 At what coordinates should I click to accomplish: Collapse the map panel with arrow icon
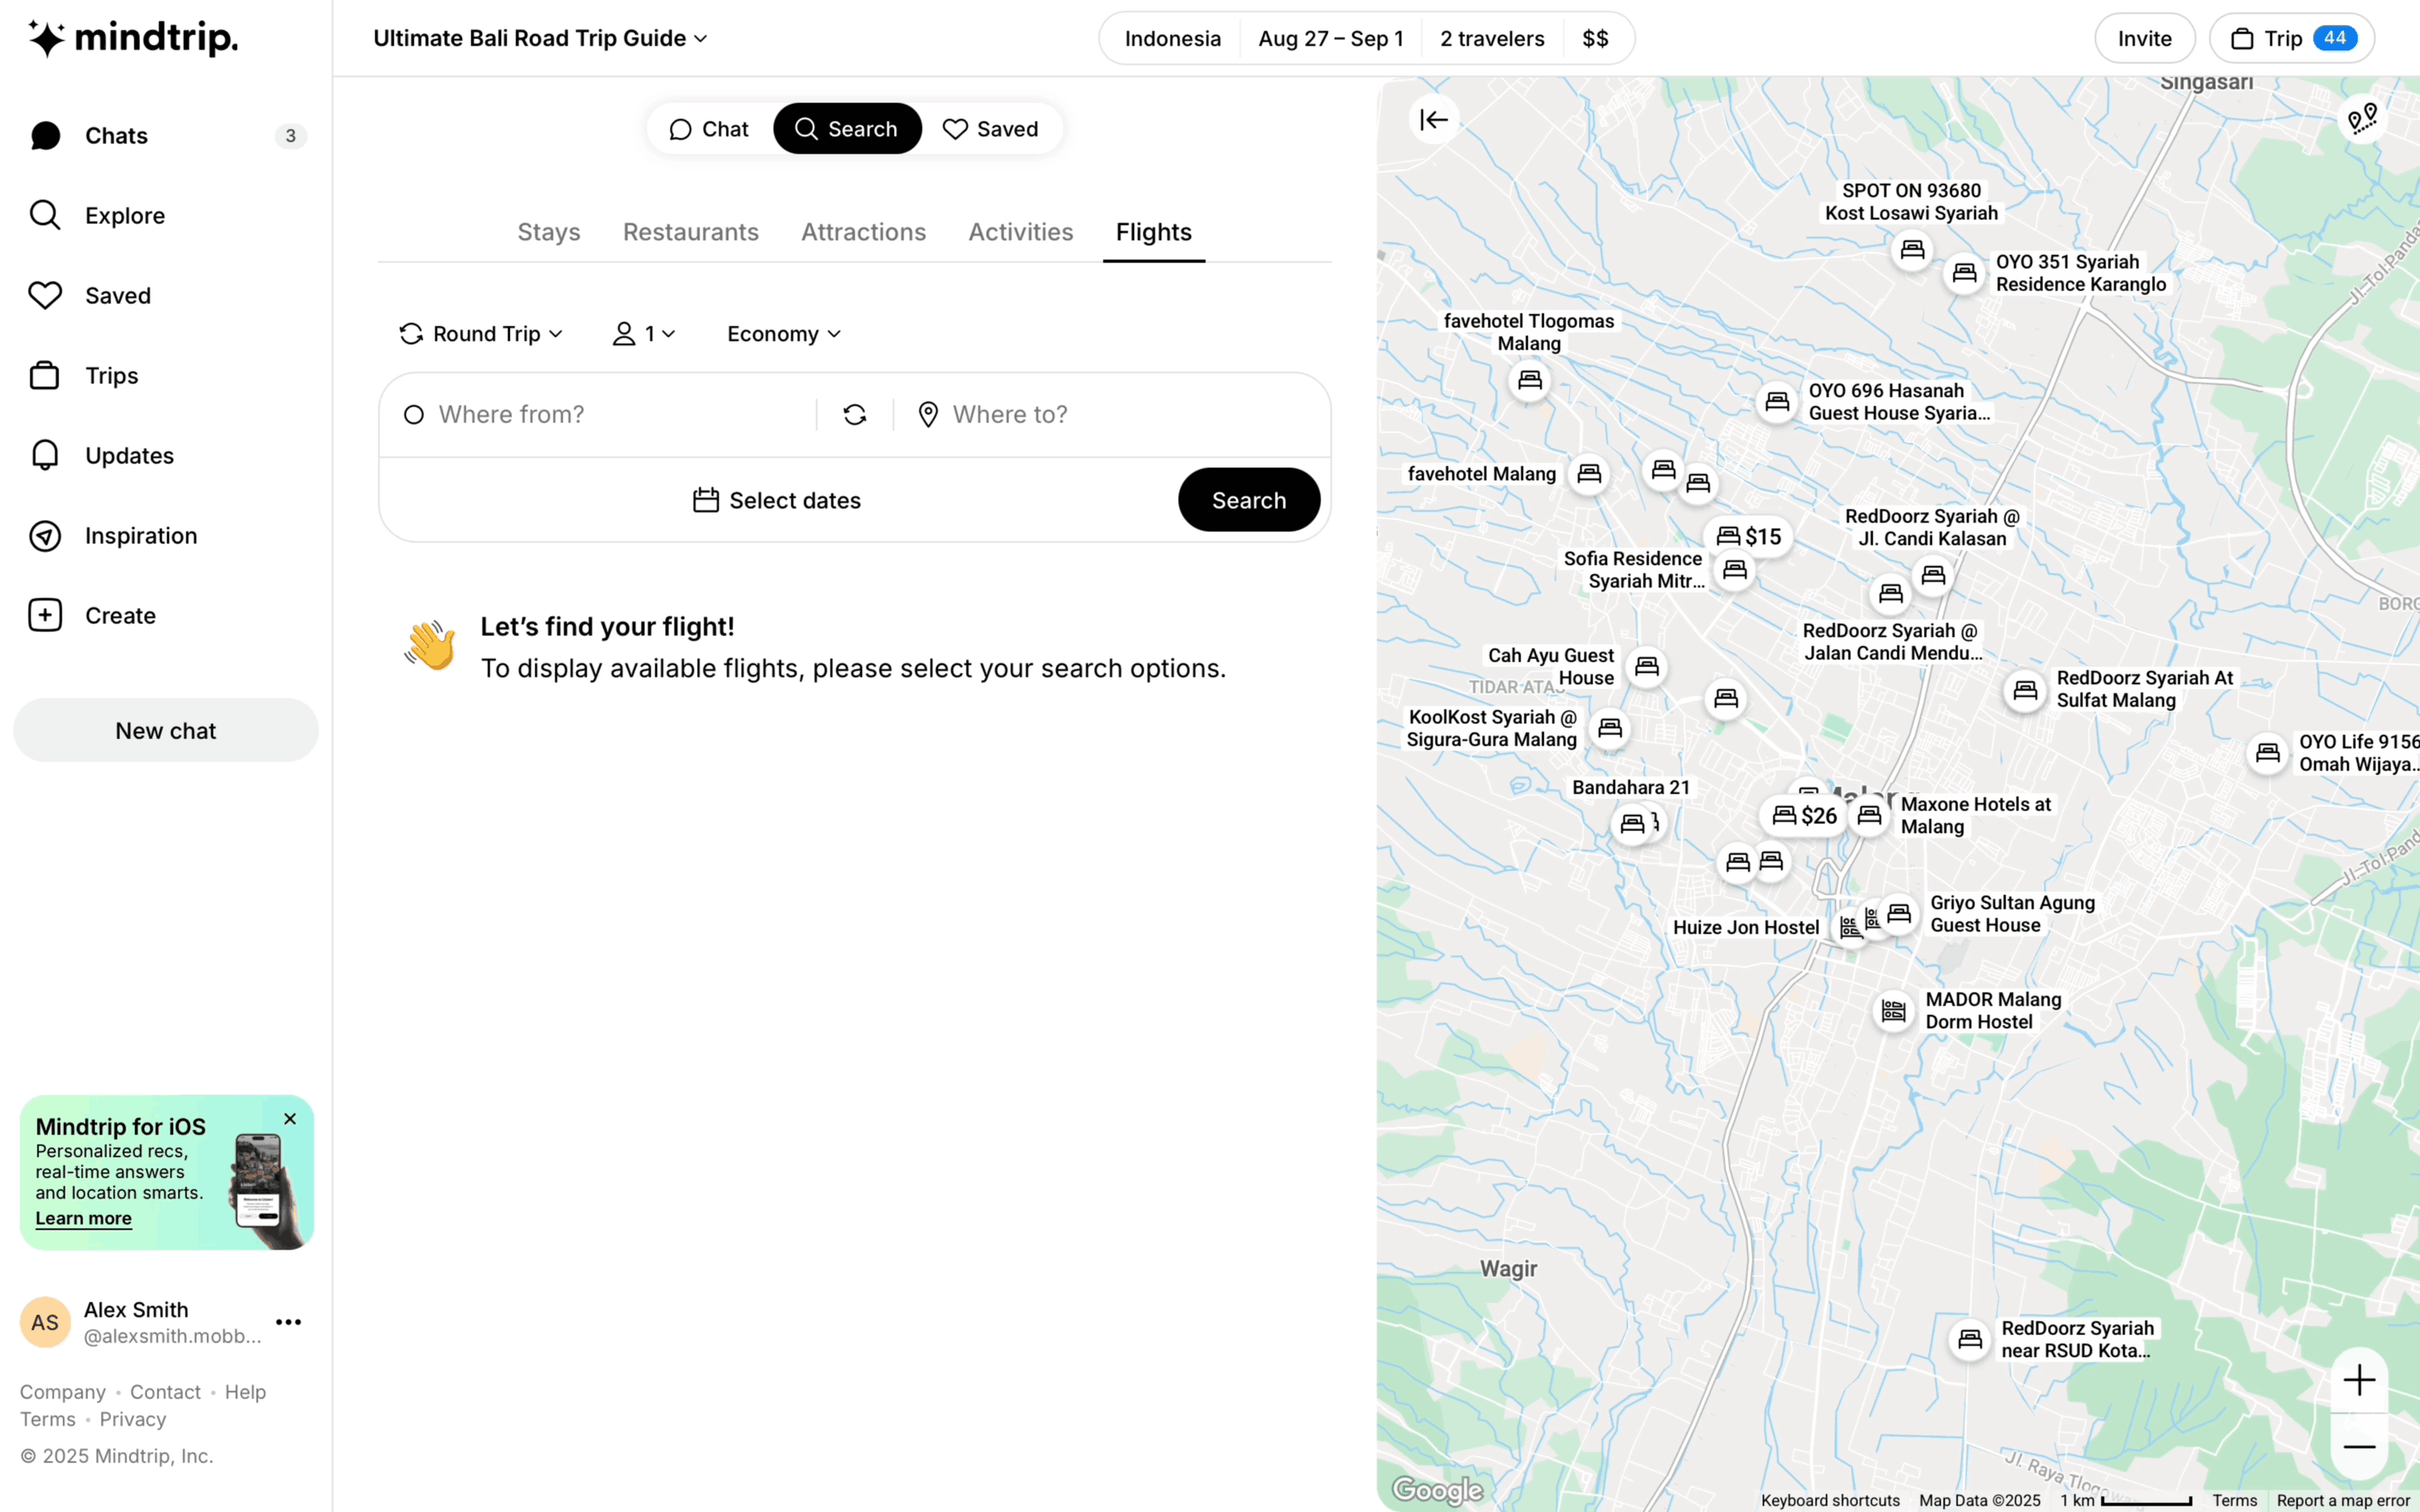coord(1433,120)
